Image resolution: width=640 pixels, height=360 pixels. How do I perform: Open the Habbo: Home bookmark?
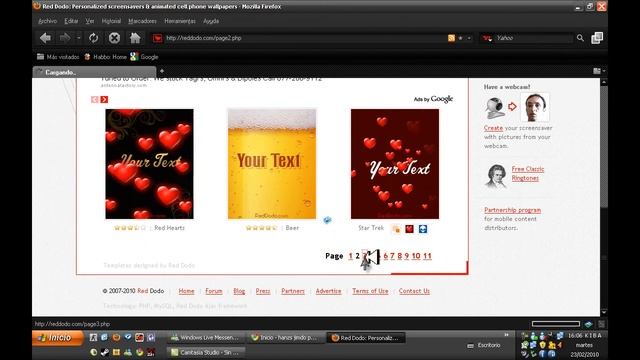click(106, 57)
